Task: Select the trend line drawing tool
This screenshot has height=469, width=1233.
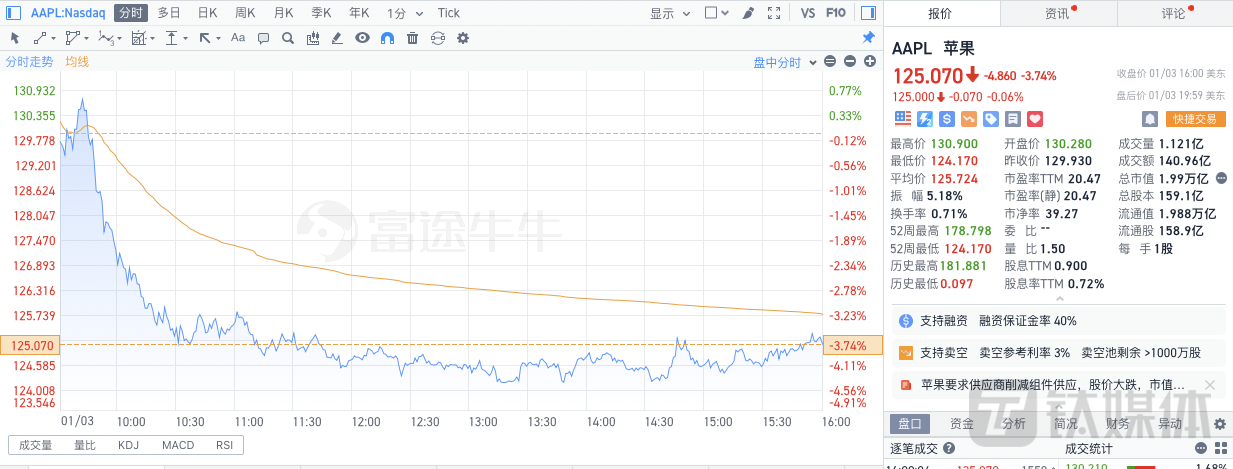Action: click(x=40, y=38)
